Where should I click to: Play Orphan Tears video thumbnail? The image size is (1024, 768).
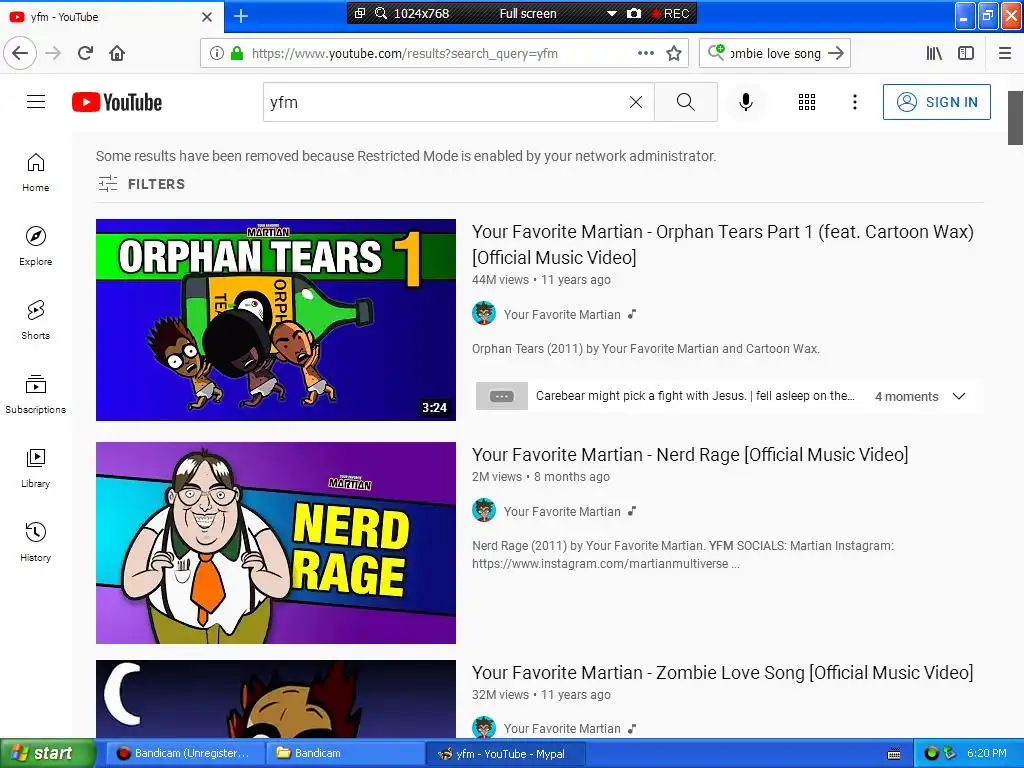pos(276,320)
